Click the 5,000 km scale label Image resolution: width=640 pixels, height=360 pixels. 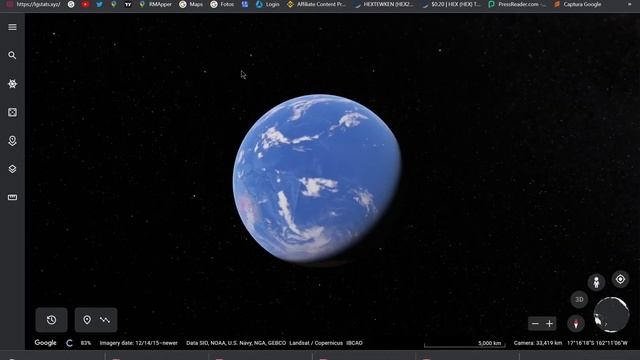[x=489, y=343]
